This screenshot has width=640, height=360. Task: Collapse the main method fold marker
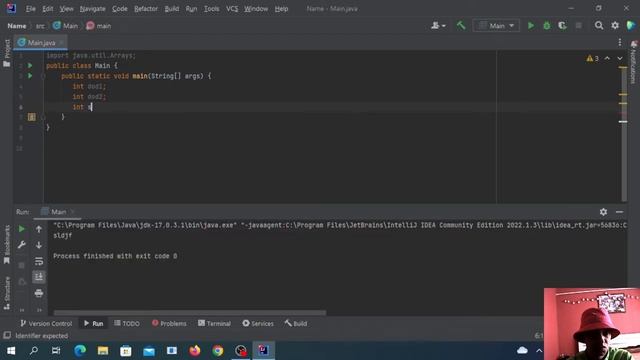point(43,76)
